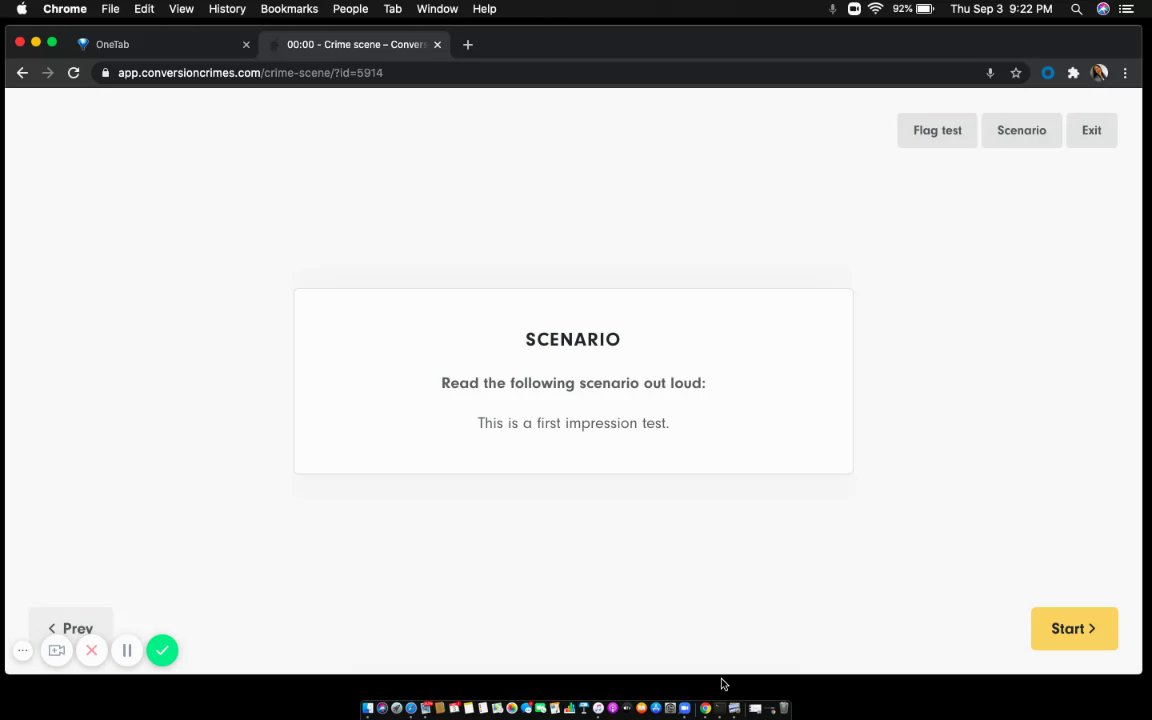Click 'This is a first impression test.' text
This screenshot has height=720, width=1152.
click(x=573, y=423)
